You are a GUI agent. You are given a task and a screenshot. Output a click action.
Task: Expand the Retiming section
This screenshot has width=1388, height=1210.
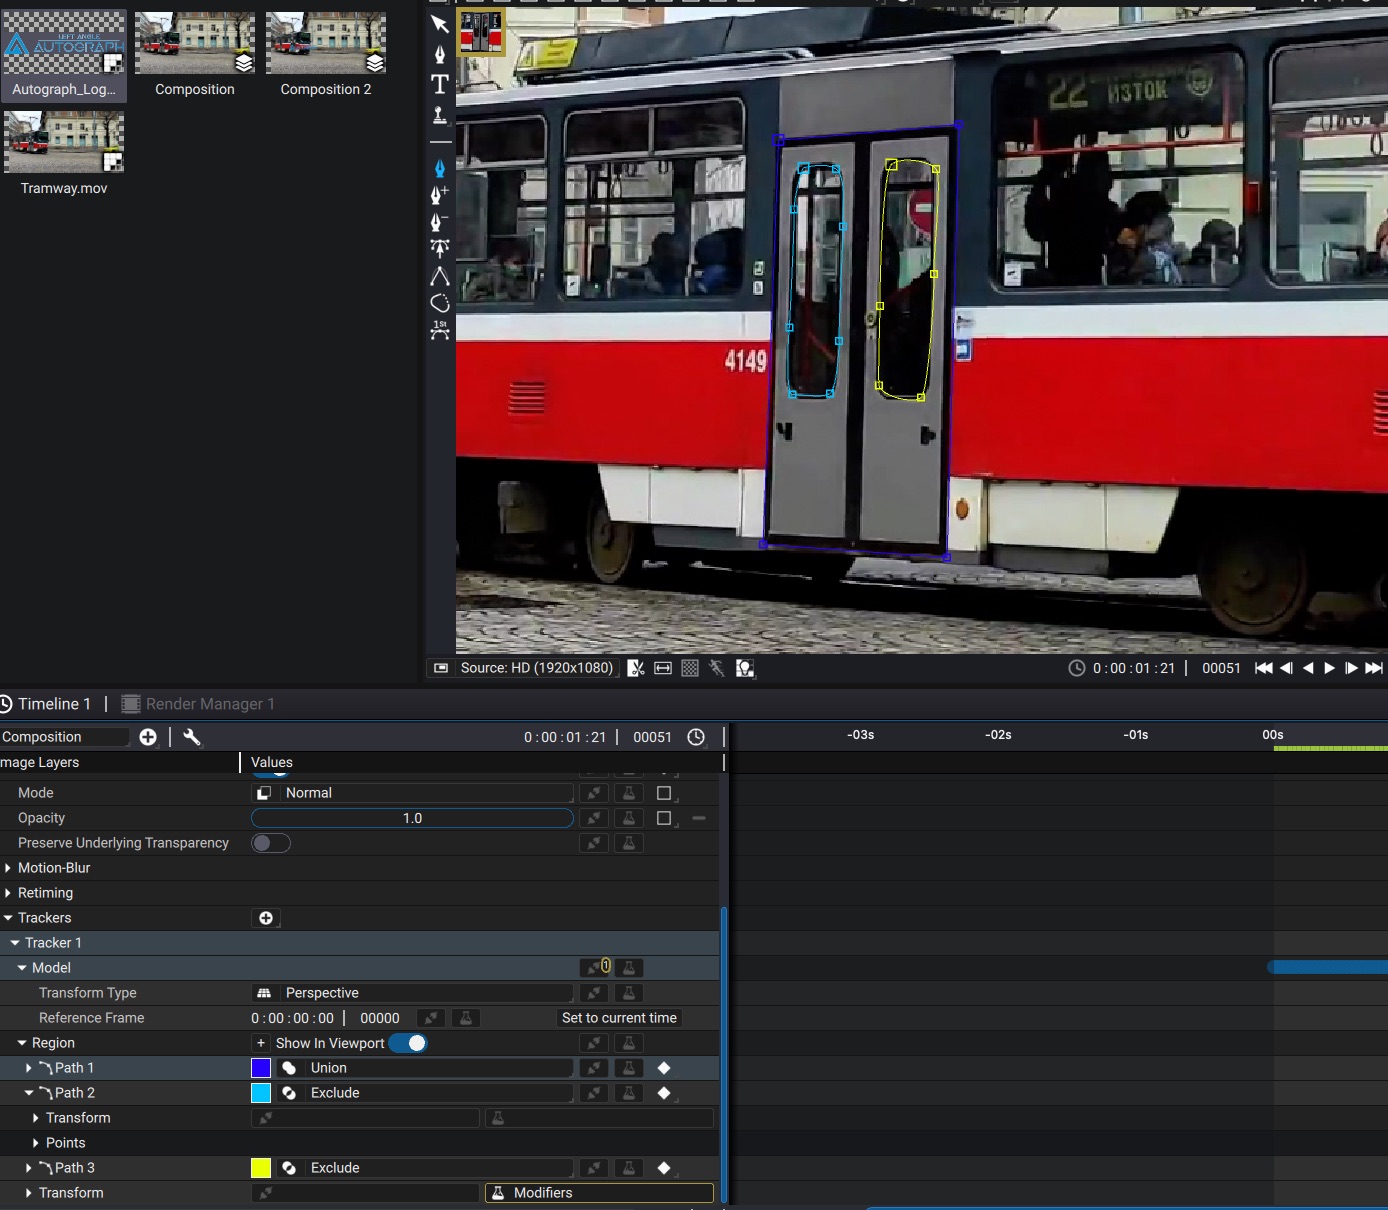tap(8, 893)
